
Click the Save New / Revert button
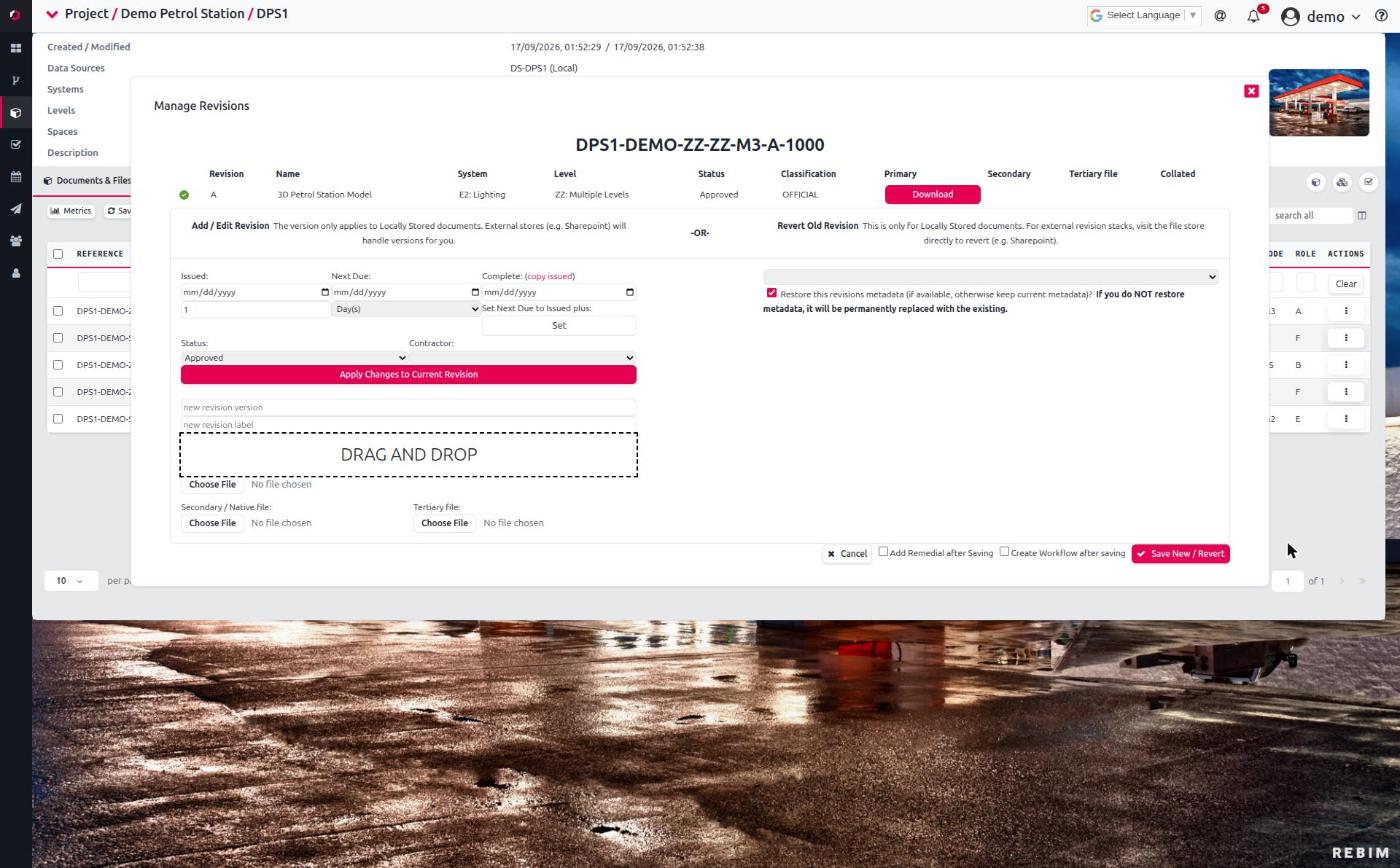pyautogui.click(x=1180, y=554)
